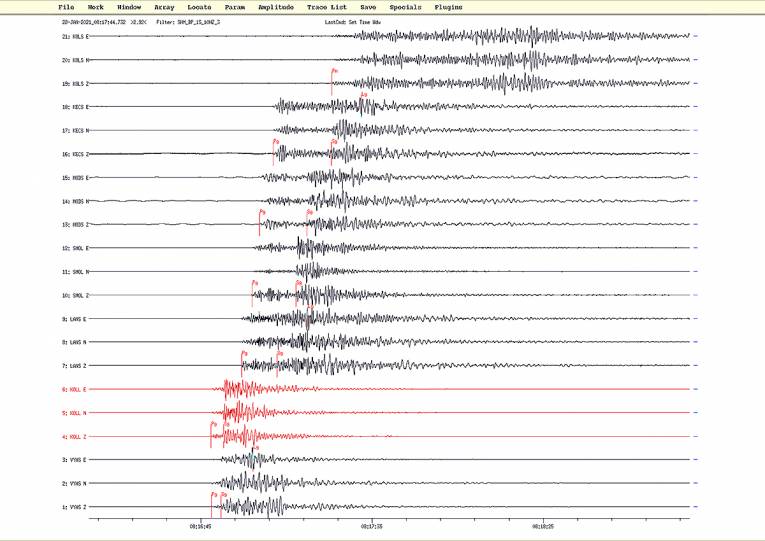
Task: Expand the Param menu
Action: point(235,7)
